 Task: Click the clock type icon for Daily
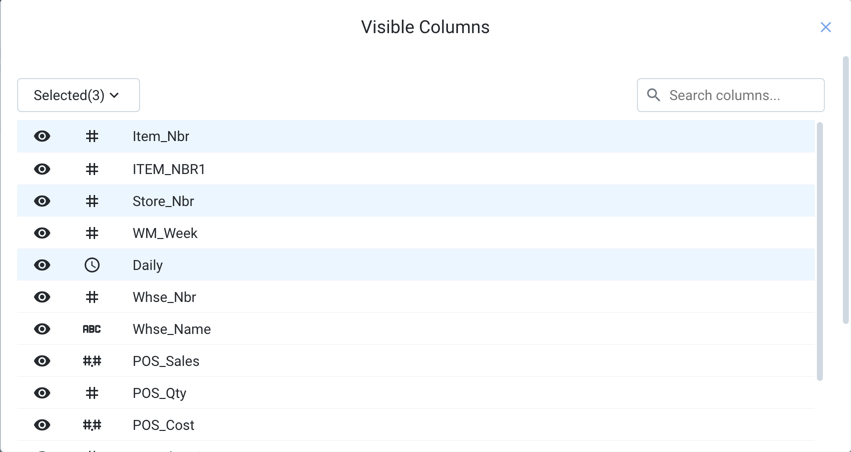pos(92,265)
